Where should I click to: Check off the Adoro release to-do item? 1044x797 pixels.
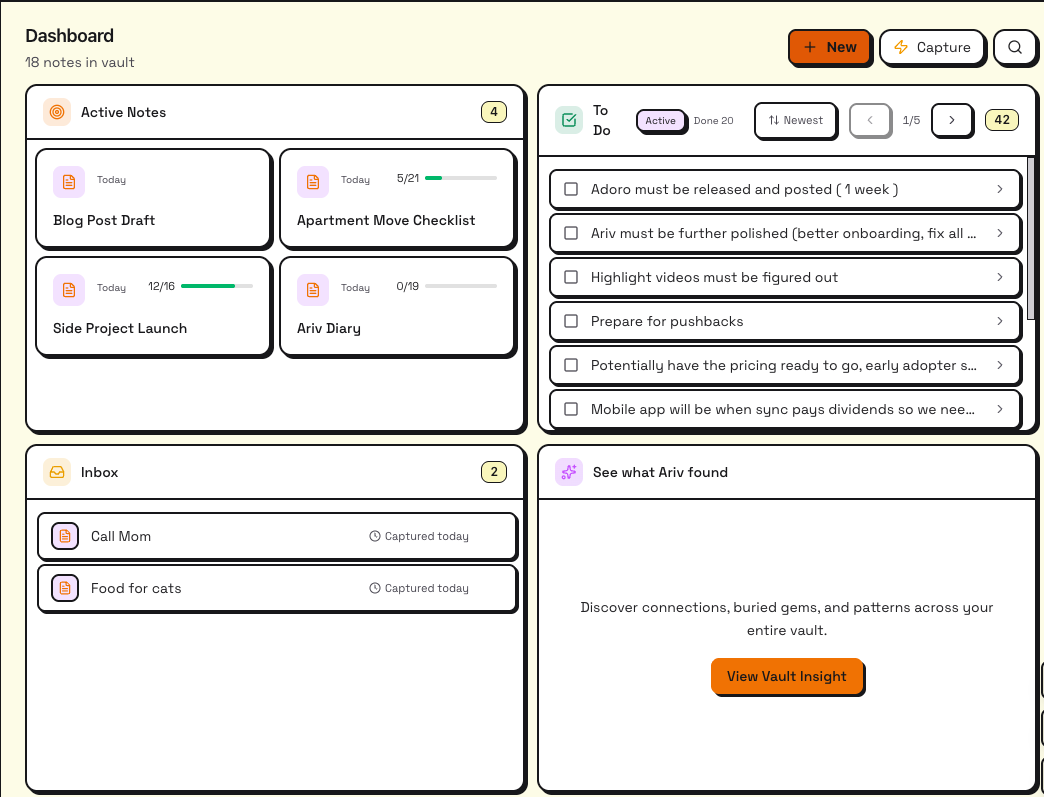click(x=571, y=189)
